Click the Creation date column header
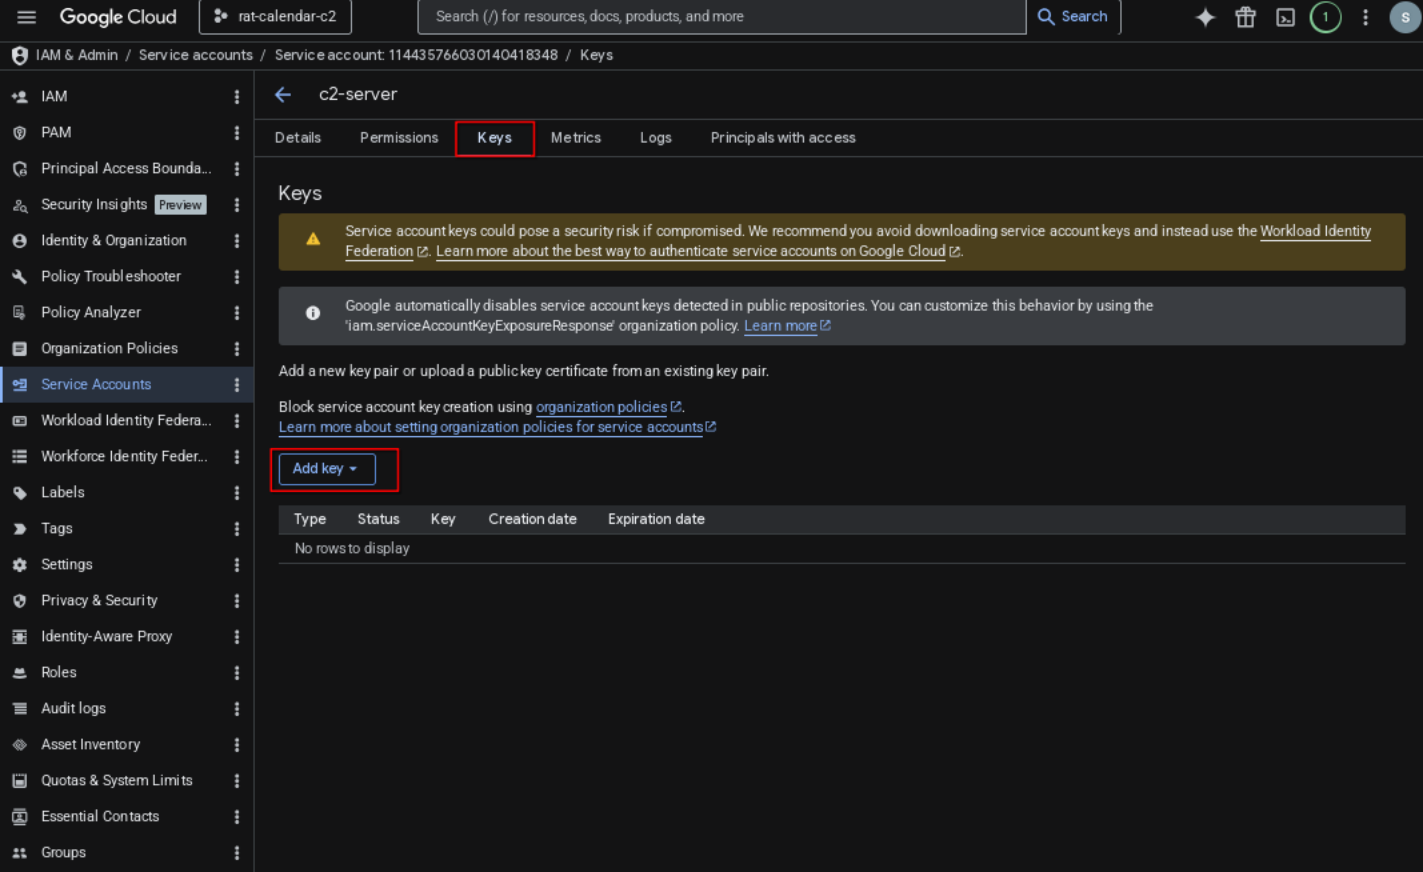The height and width of the screenshot is (872, 1423). 532,519
